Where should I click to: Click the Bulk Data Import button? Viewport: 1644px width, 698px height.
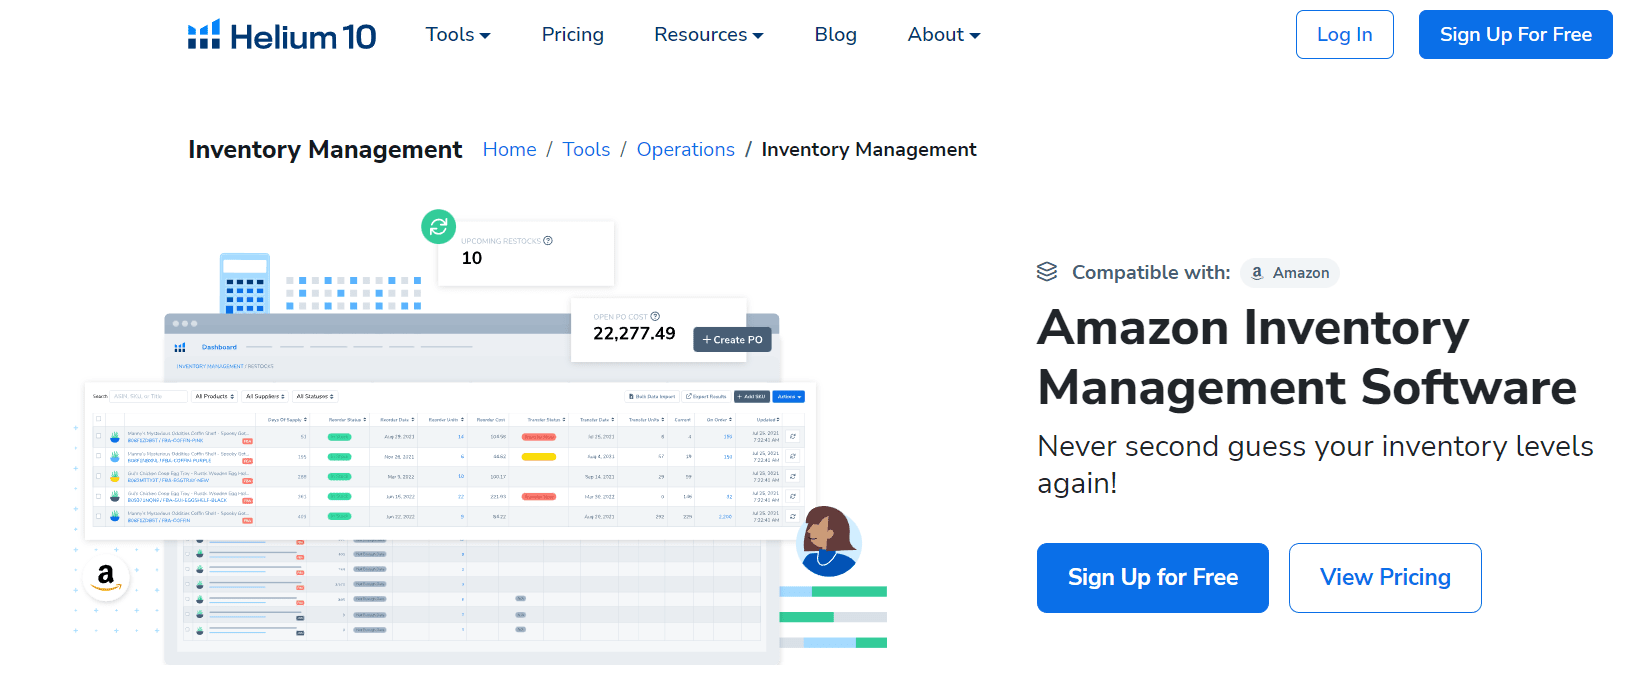(x=652, y=396)
